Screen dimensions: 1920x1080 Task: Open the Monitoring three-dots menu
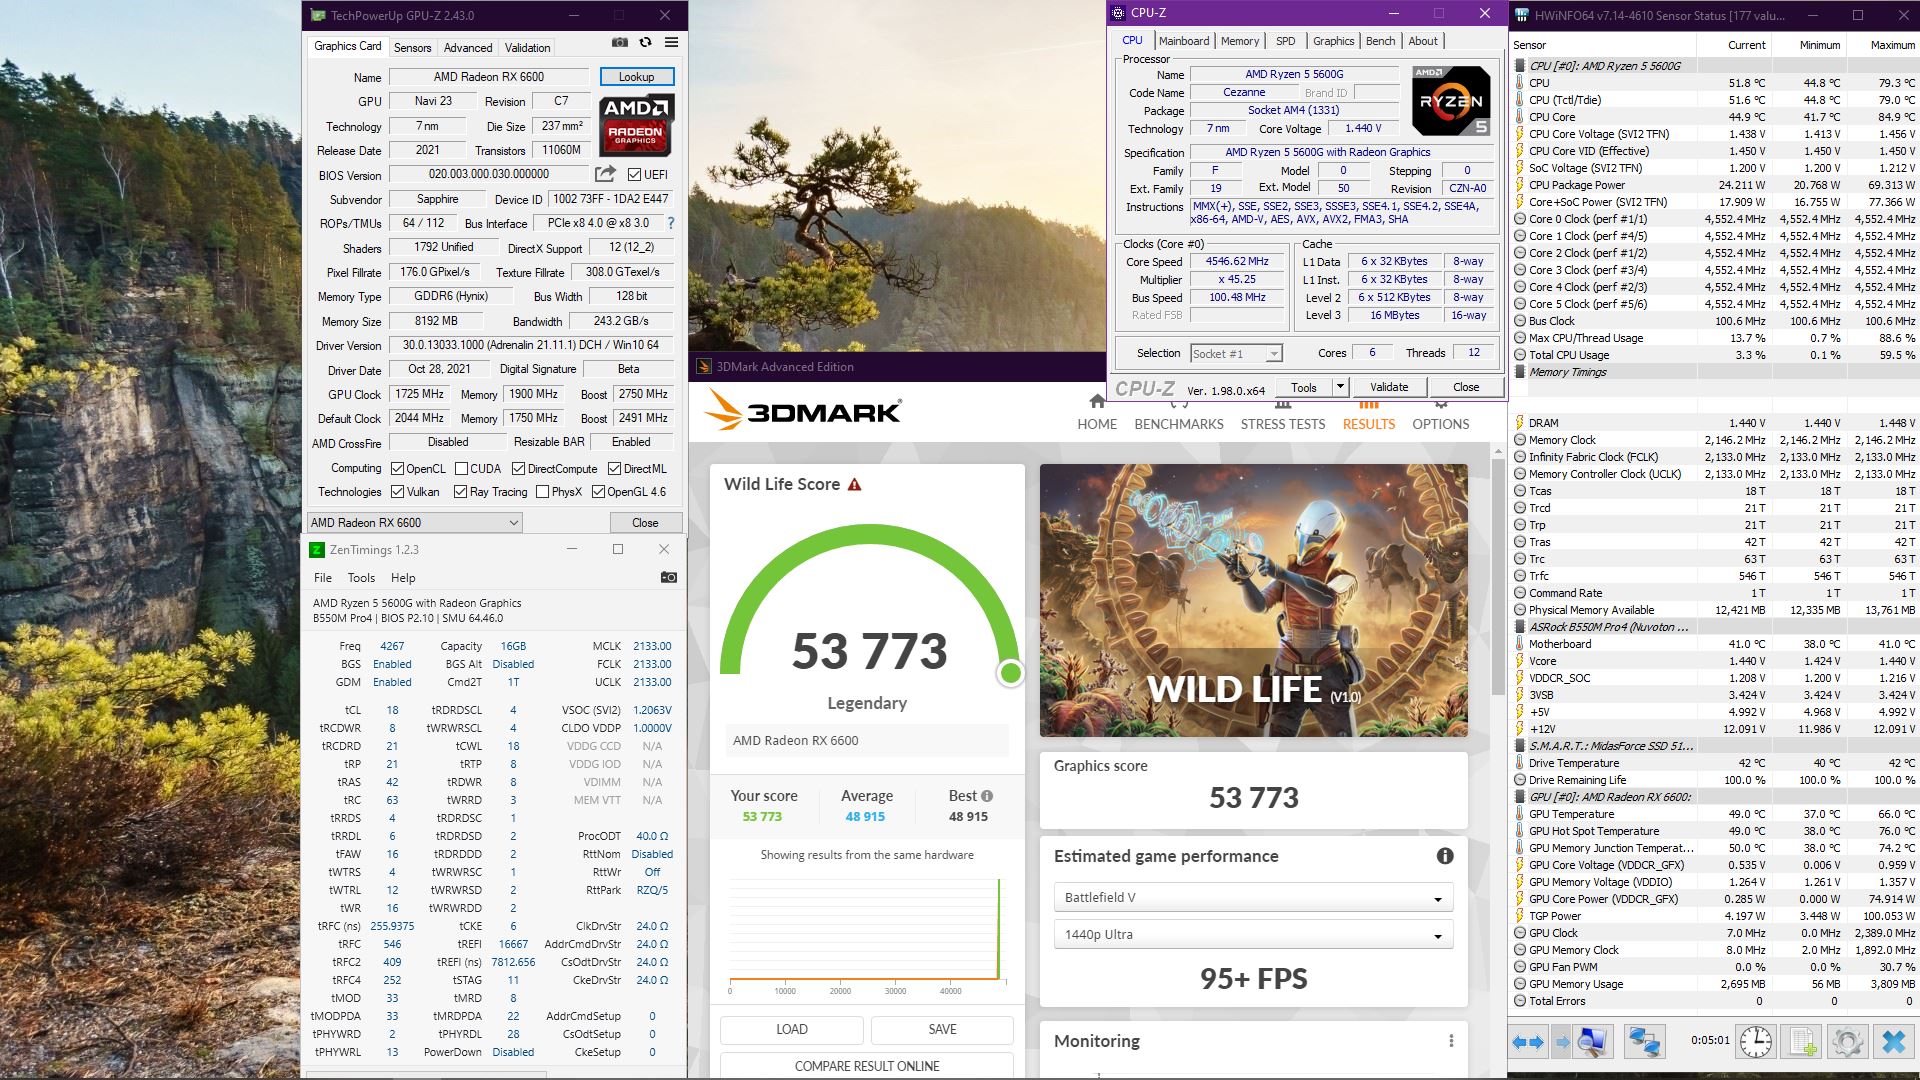click(x=1451, y=1041)
